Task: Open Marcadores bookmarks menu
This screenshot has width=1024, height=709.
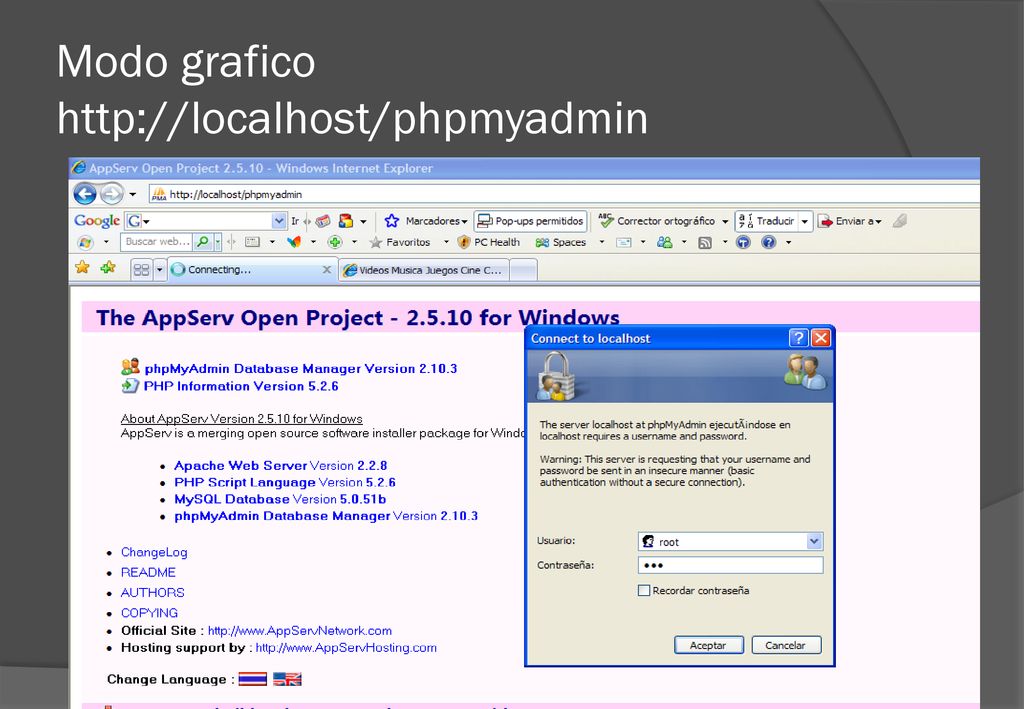Action: [426, 221]
